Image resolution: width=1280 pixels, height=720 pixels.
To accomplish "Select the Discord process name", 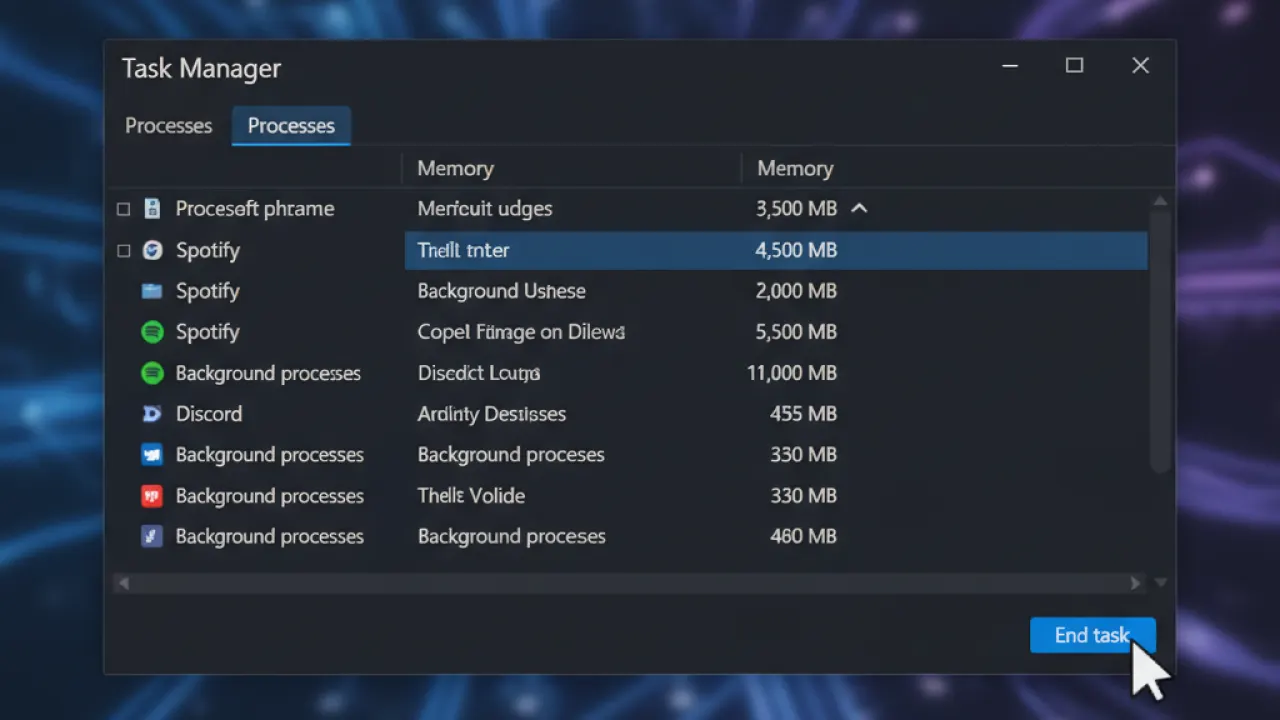I will coord(209,414).
